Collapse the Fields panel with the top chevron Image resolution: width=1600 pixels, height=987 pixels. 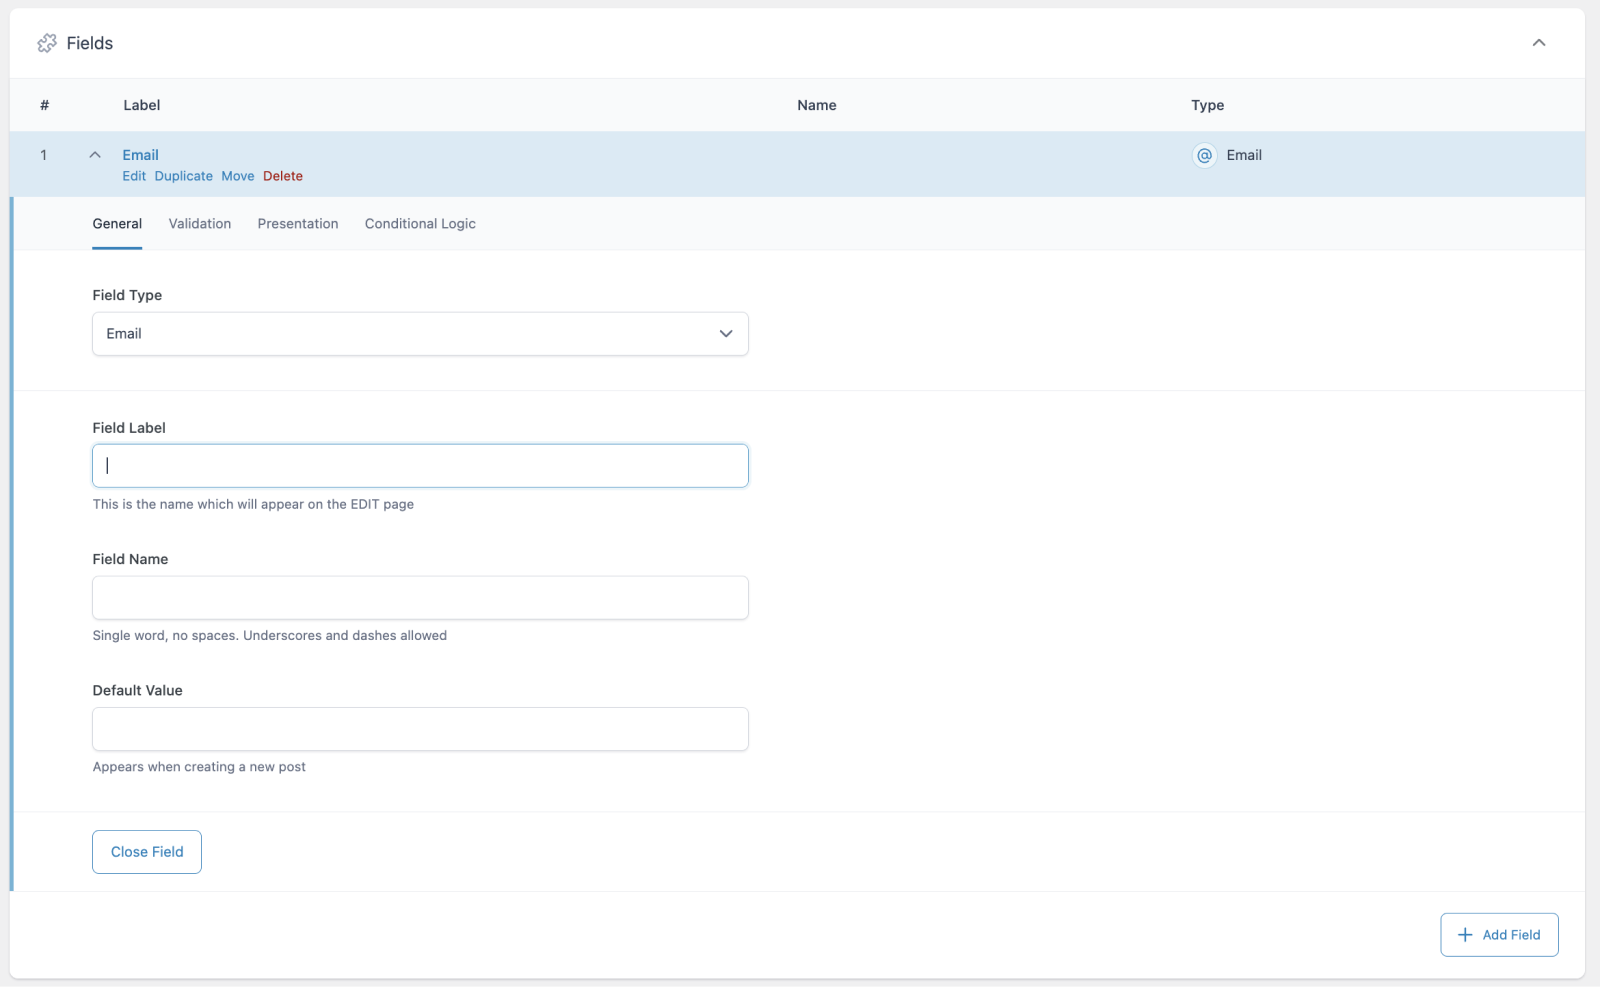[x=1539, y=43]
